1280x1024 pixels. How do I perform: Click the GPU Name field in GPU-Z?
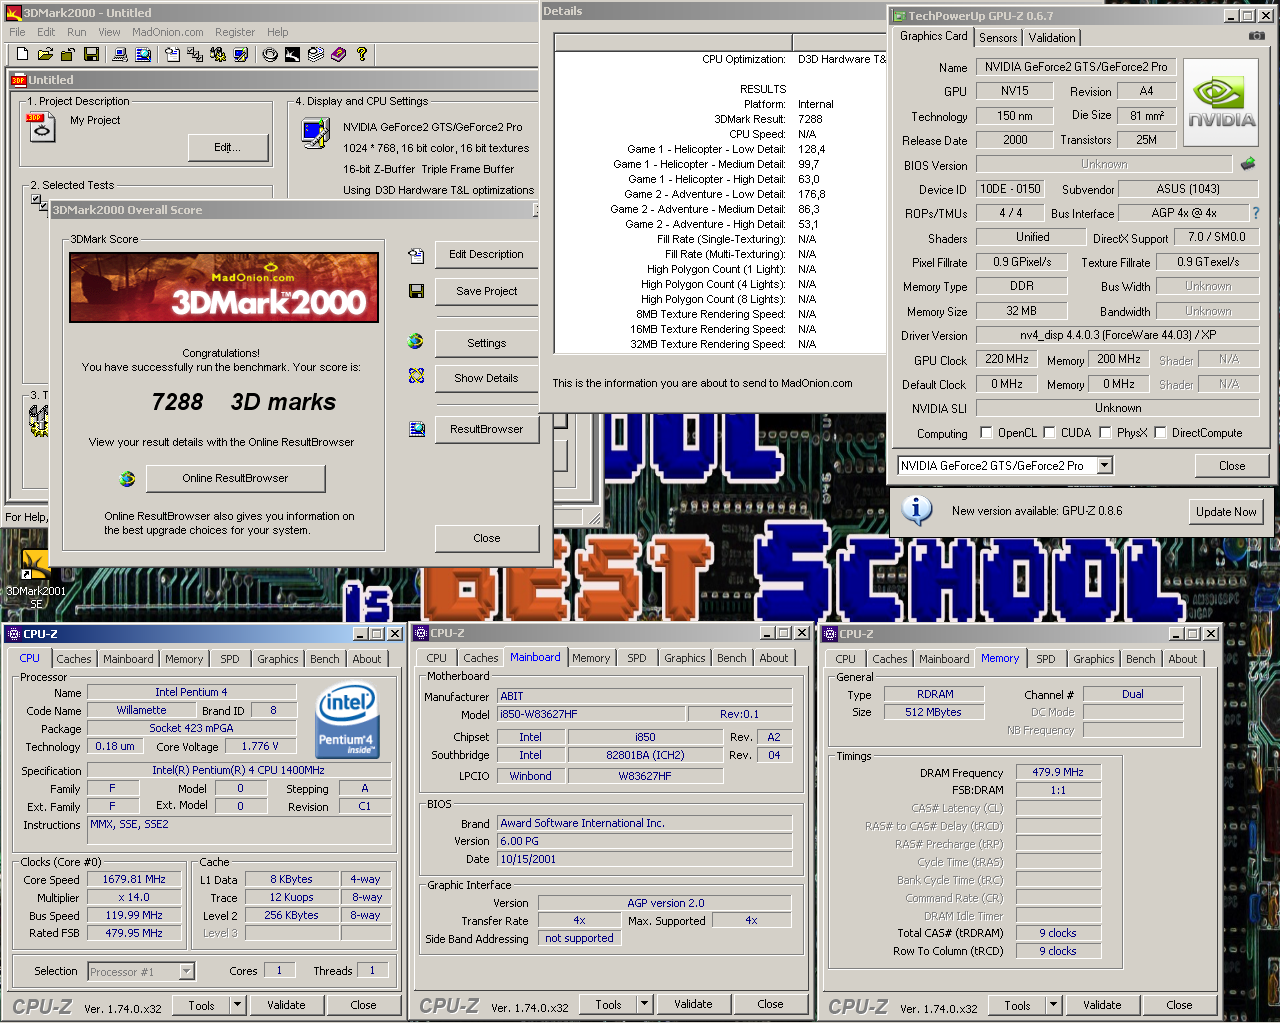pyautogui.click(x=1076, y=67)
